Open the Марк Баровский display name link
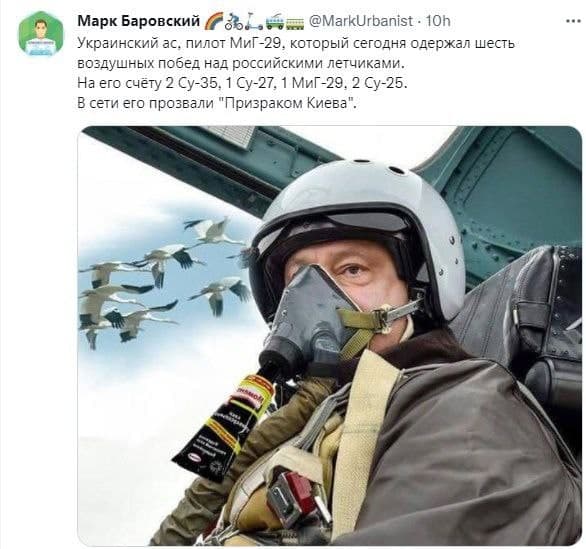586x549 pixels. point(139,21)
